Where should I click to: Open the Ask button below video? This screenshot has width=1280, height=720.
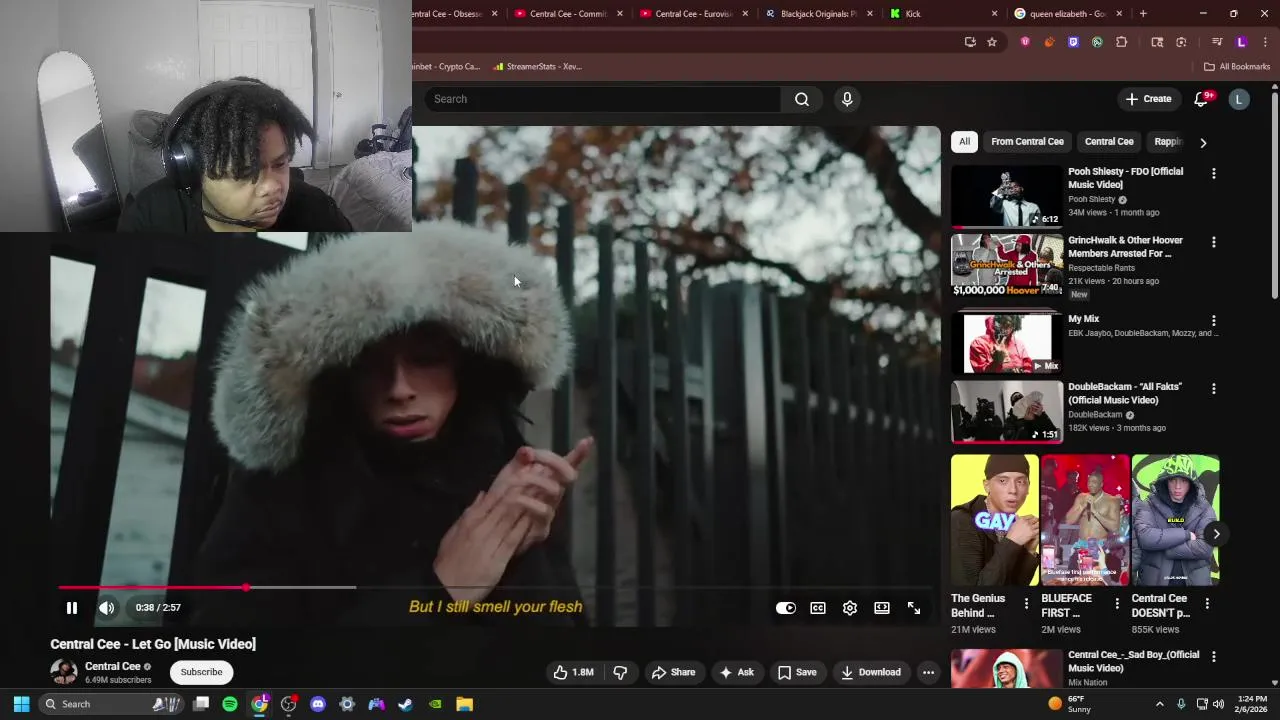click(736, 672)
